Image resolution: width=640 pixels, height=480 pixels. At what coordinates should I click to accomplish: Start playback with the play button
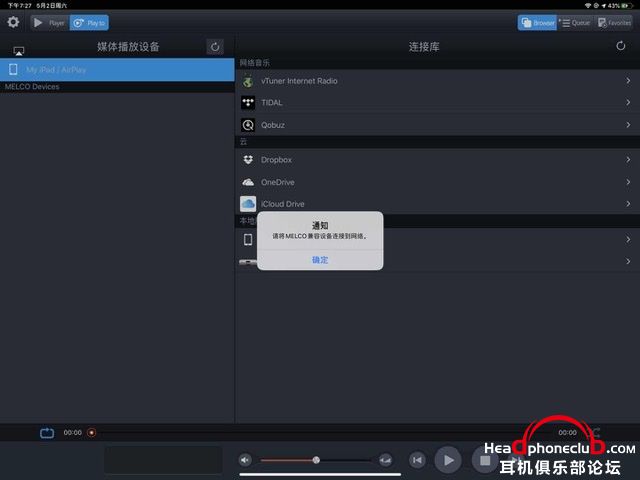point(448,460)
